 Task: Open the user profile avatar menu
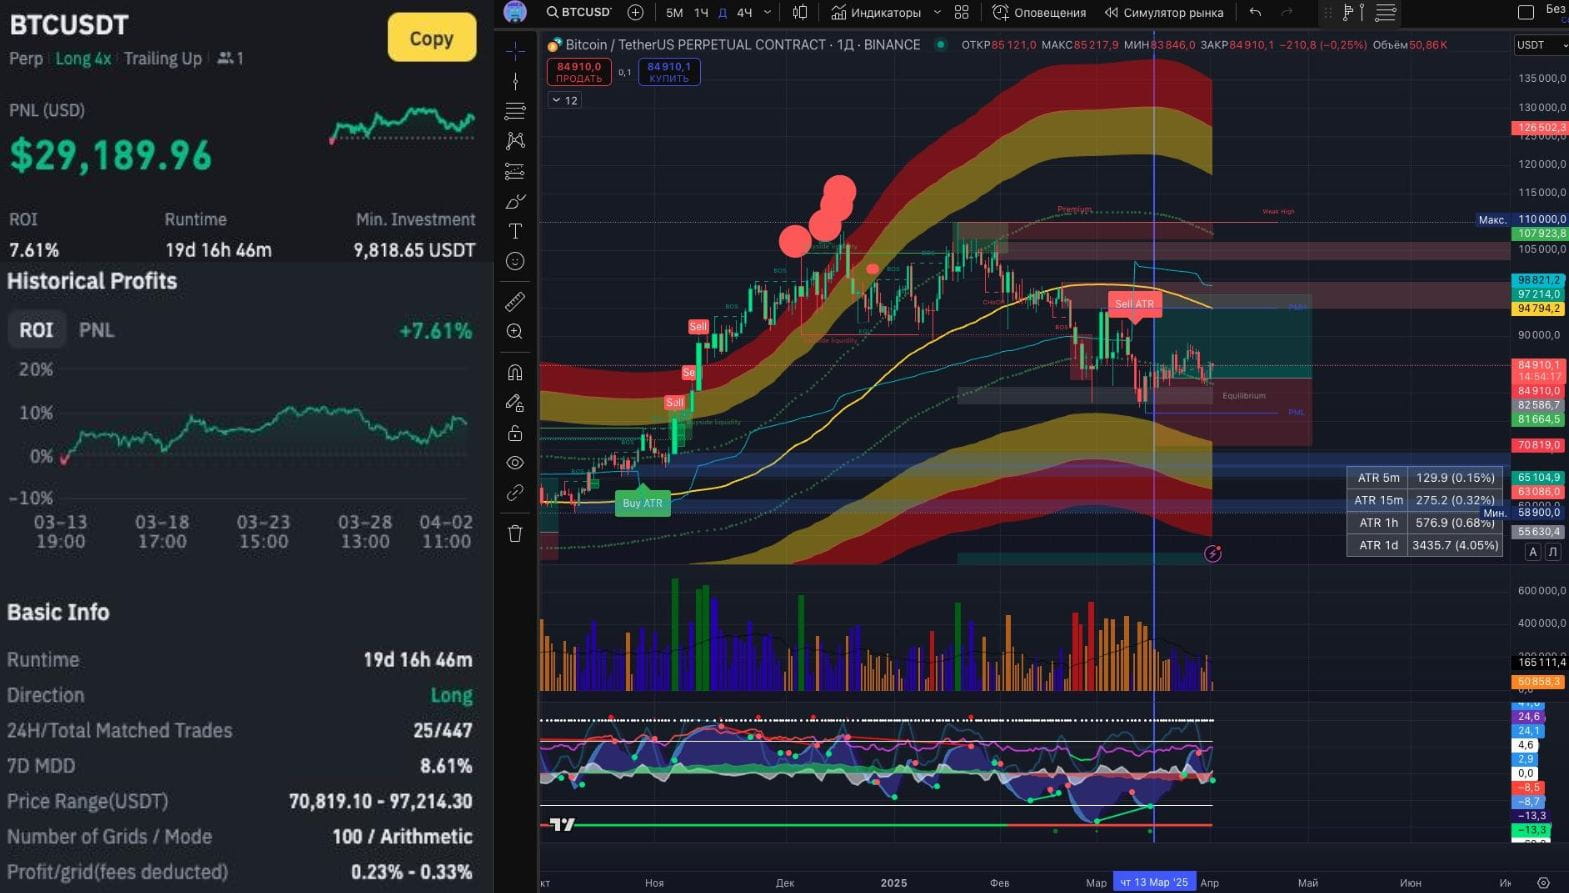[x=515, y=12]
